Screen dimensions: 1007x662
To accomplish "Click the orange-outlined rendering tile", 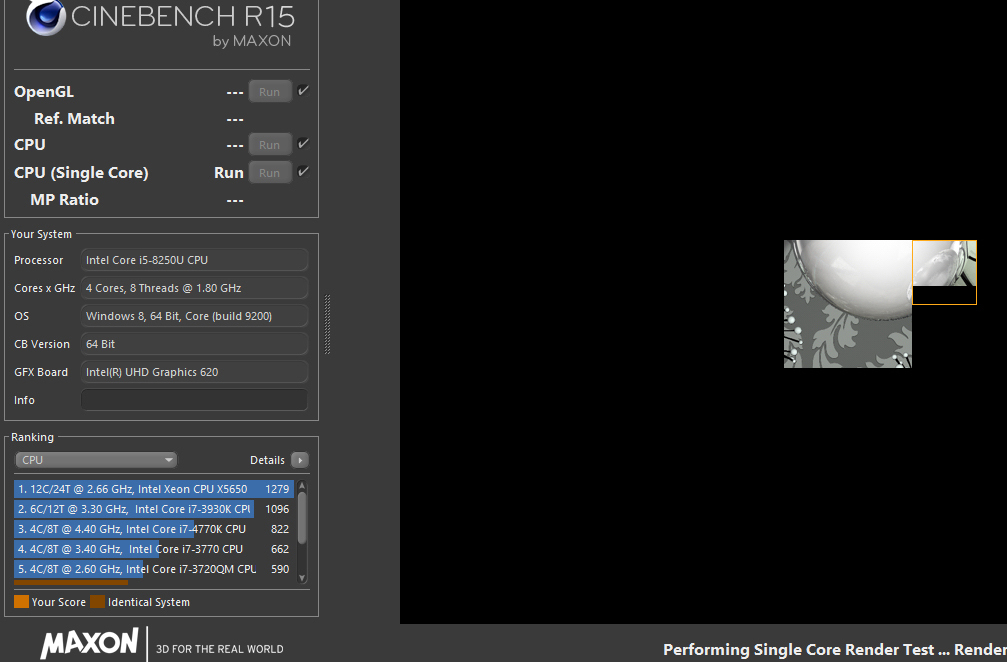I will coord(944,272).
